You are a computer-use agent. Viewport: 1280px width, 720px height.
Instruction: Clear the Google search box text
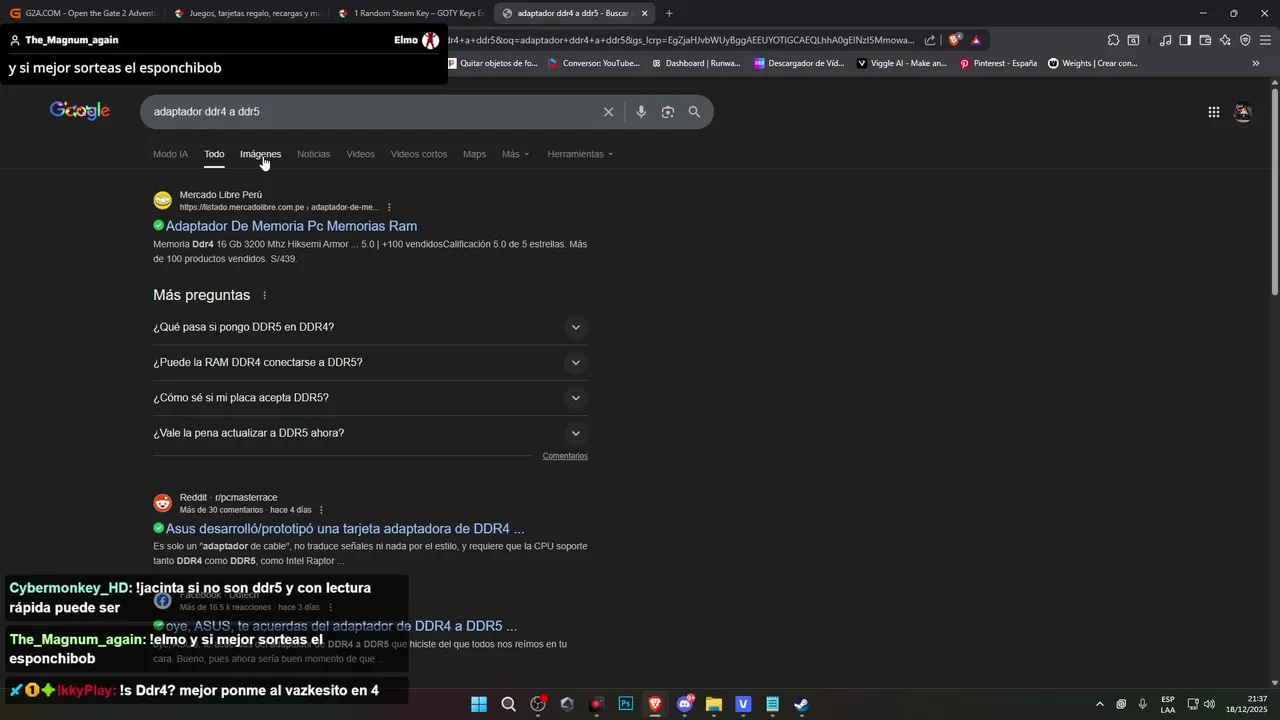608,112
